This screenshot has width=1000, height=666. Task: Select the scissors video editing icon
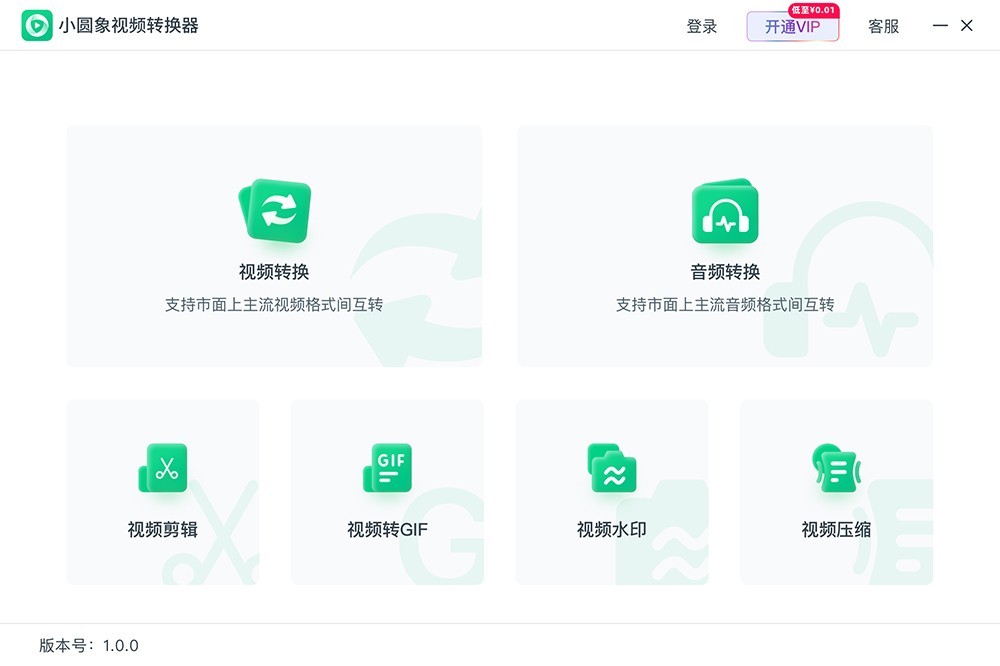[163, 468]
